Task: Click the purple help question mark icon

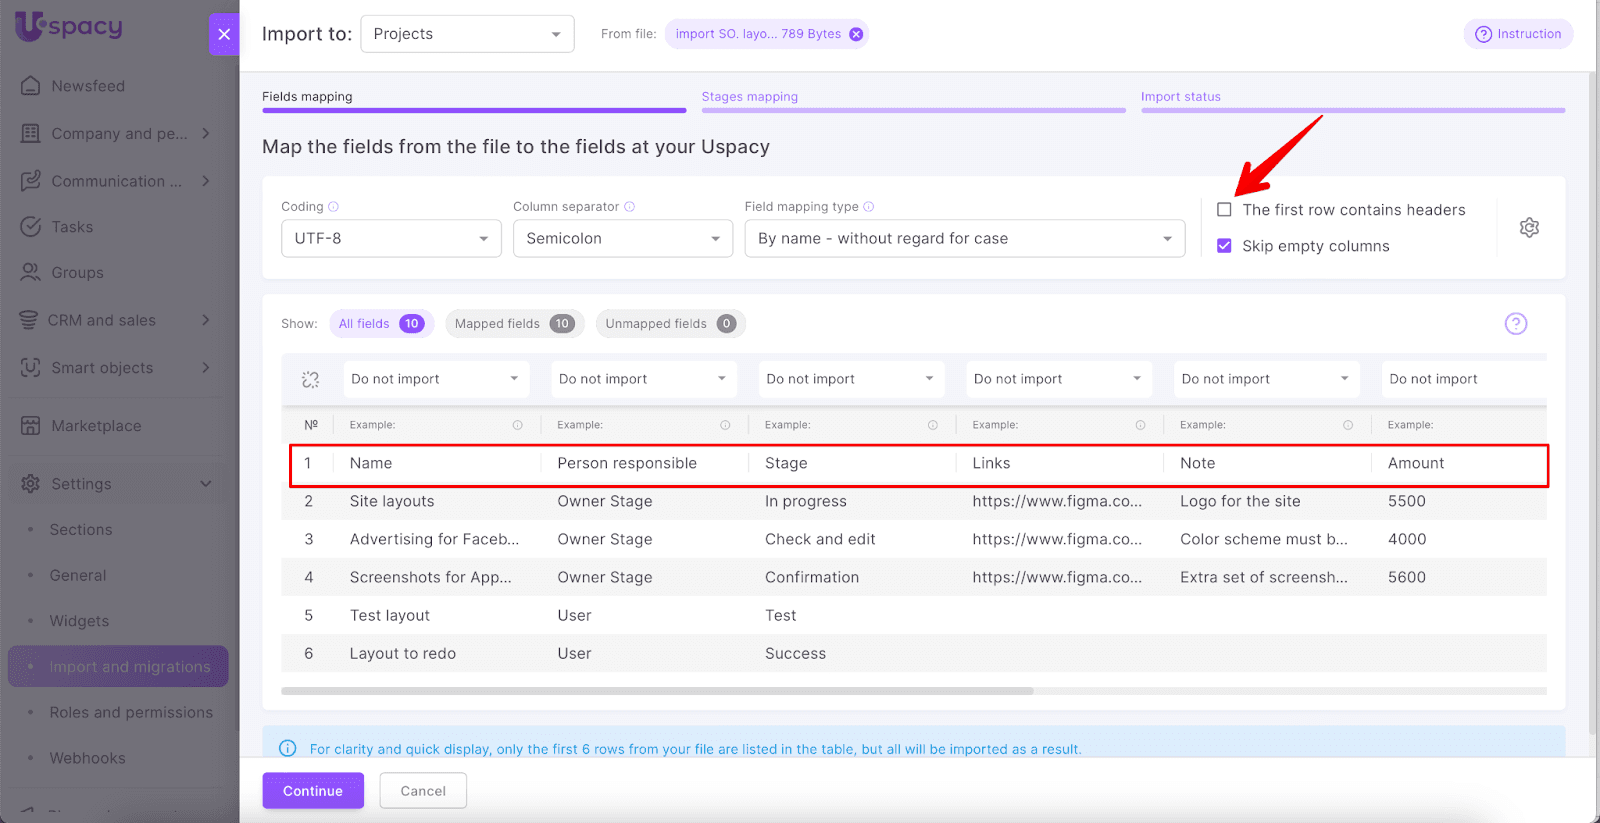Action: [x=1516, y=324]
